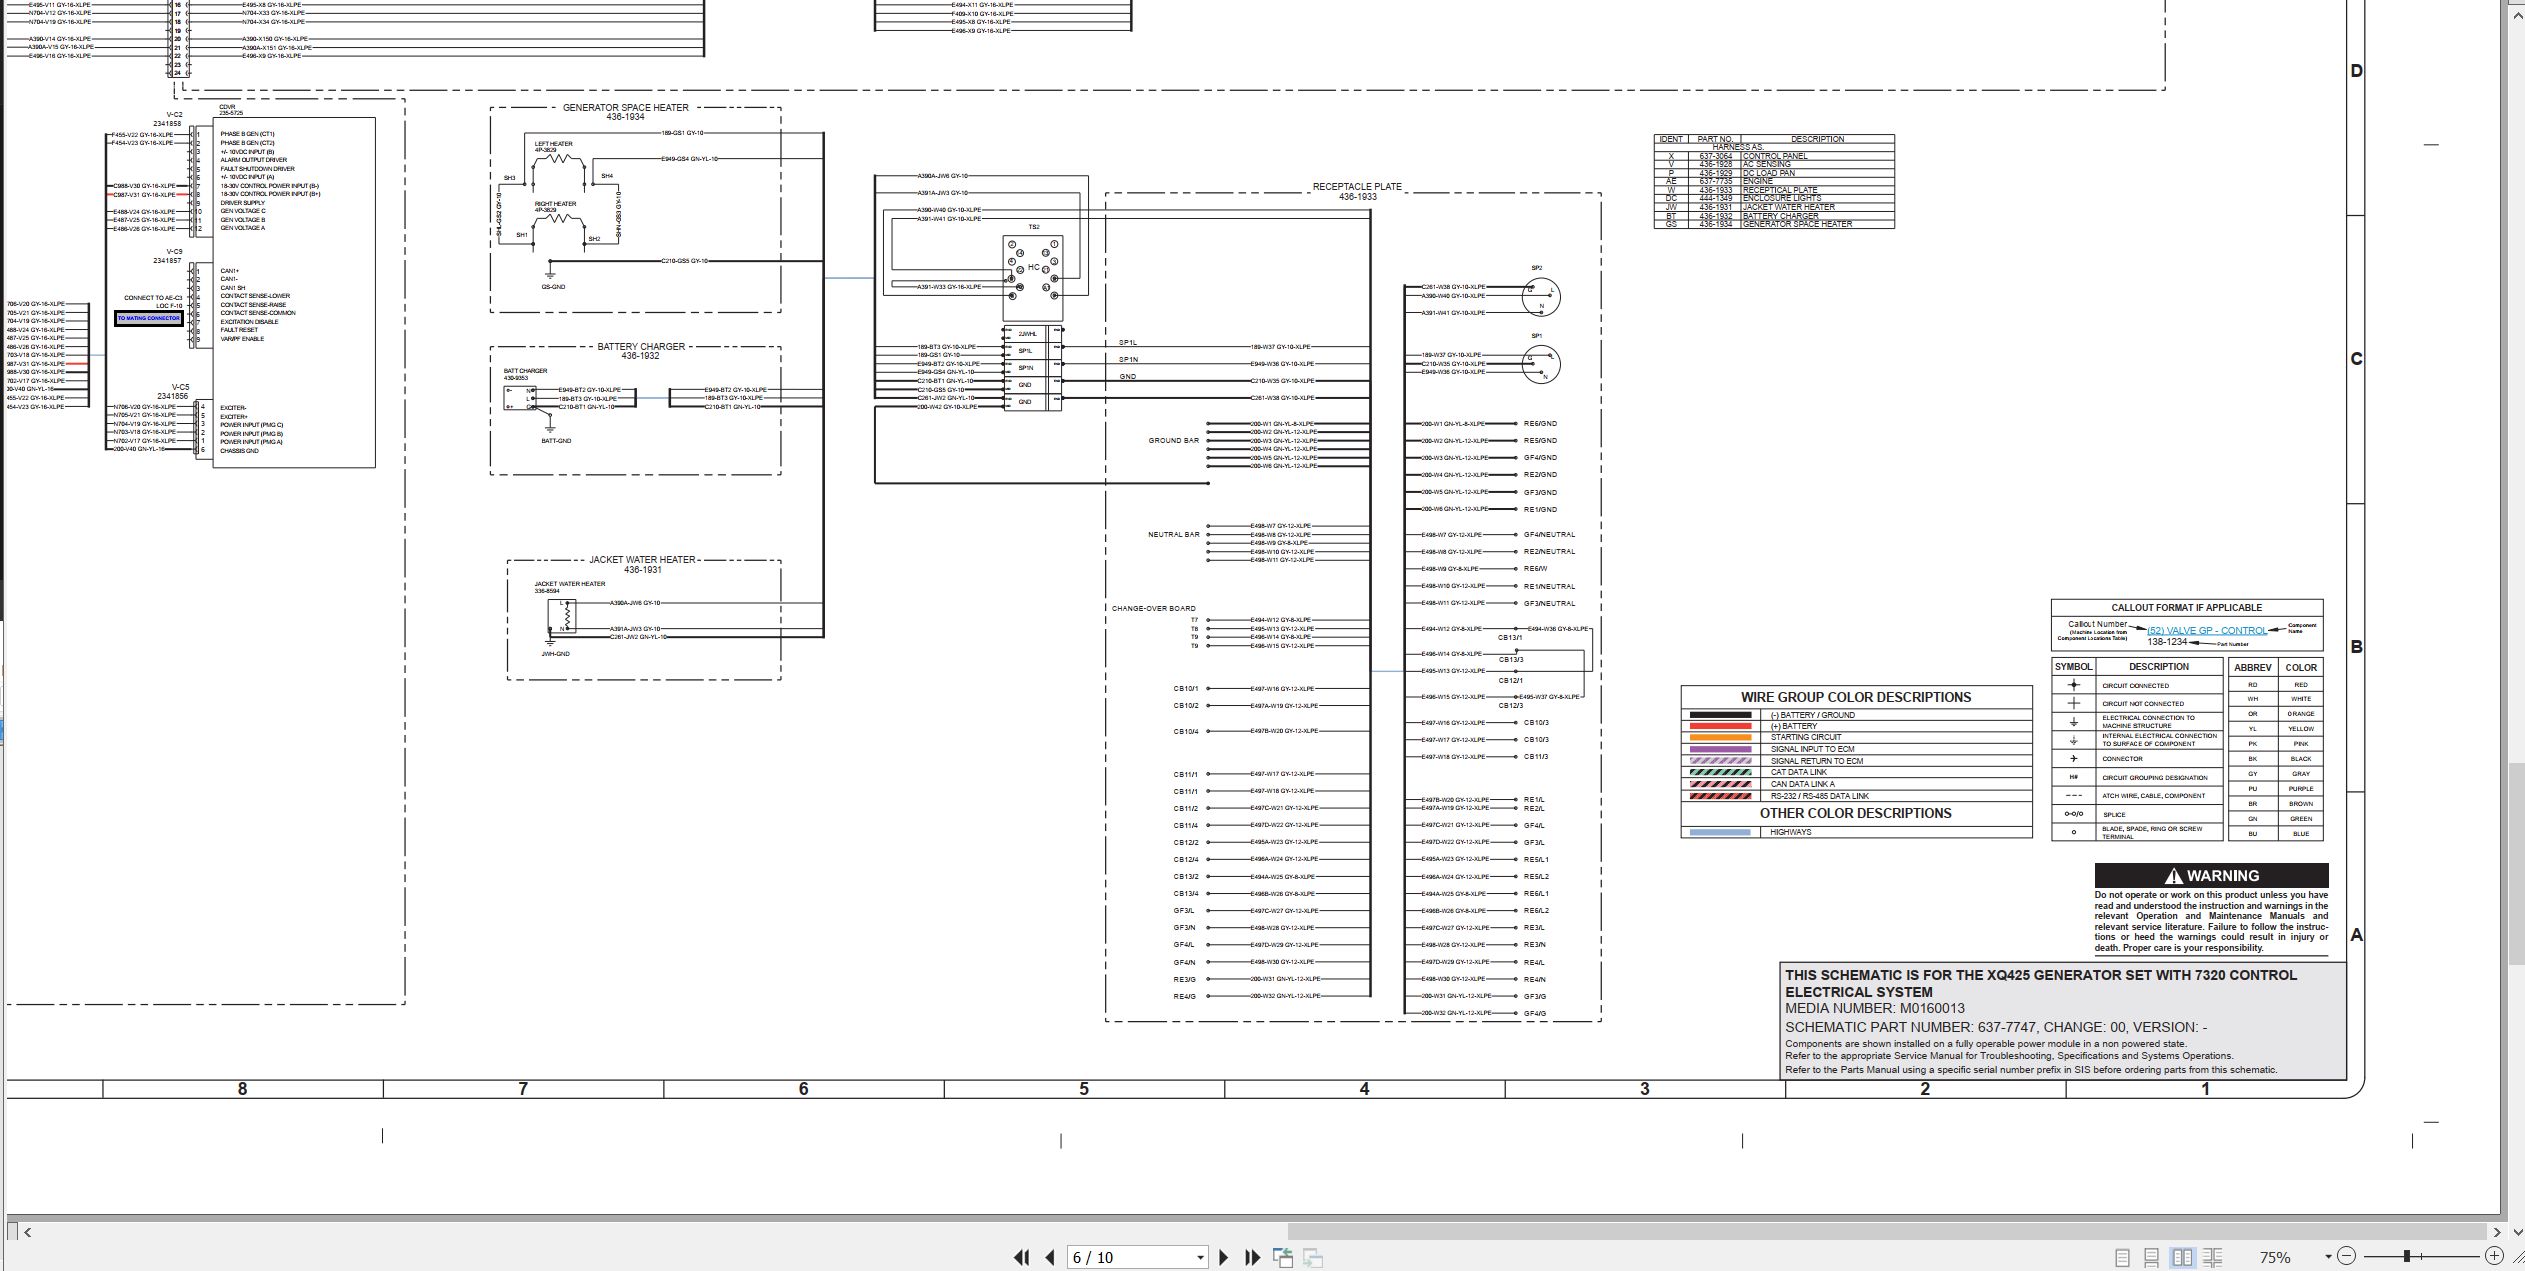Click the MEDIA NUMBER: M0160013 line
This screenshot has height=1271, width=2525.
click(x=1875, y=1008)
